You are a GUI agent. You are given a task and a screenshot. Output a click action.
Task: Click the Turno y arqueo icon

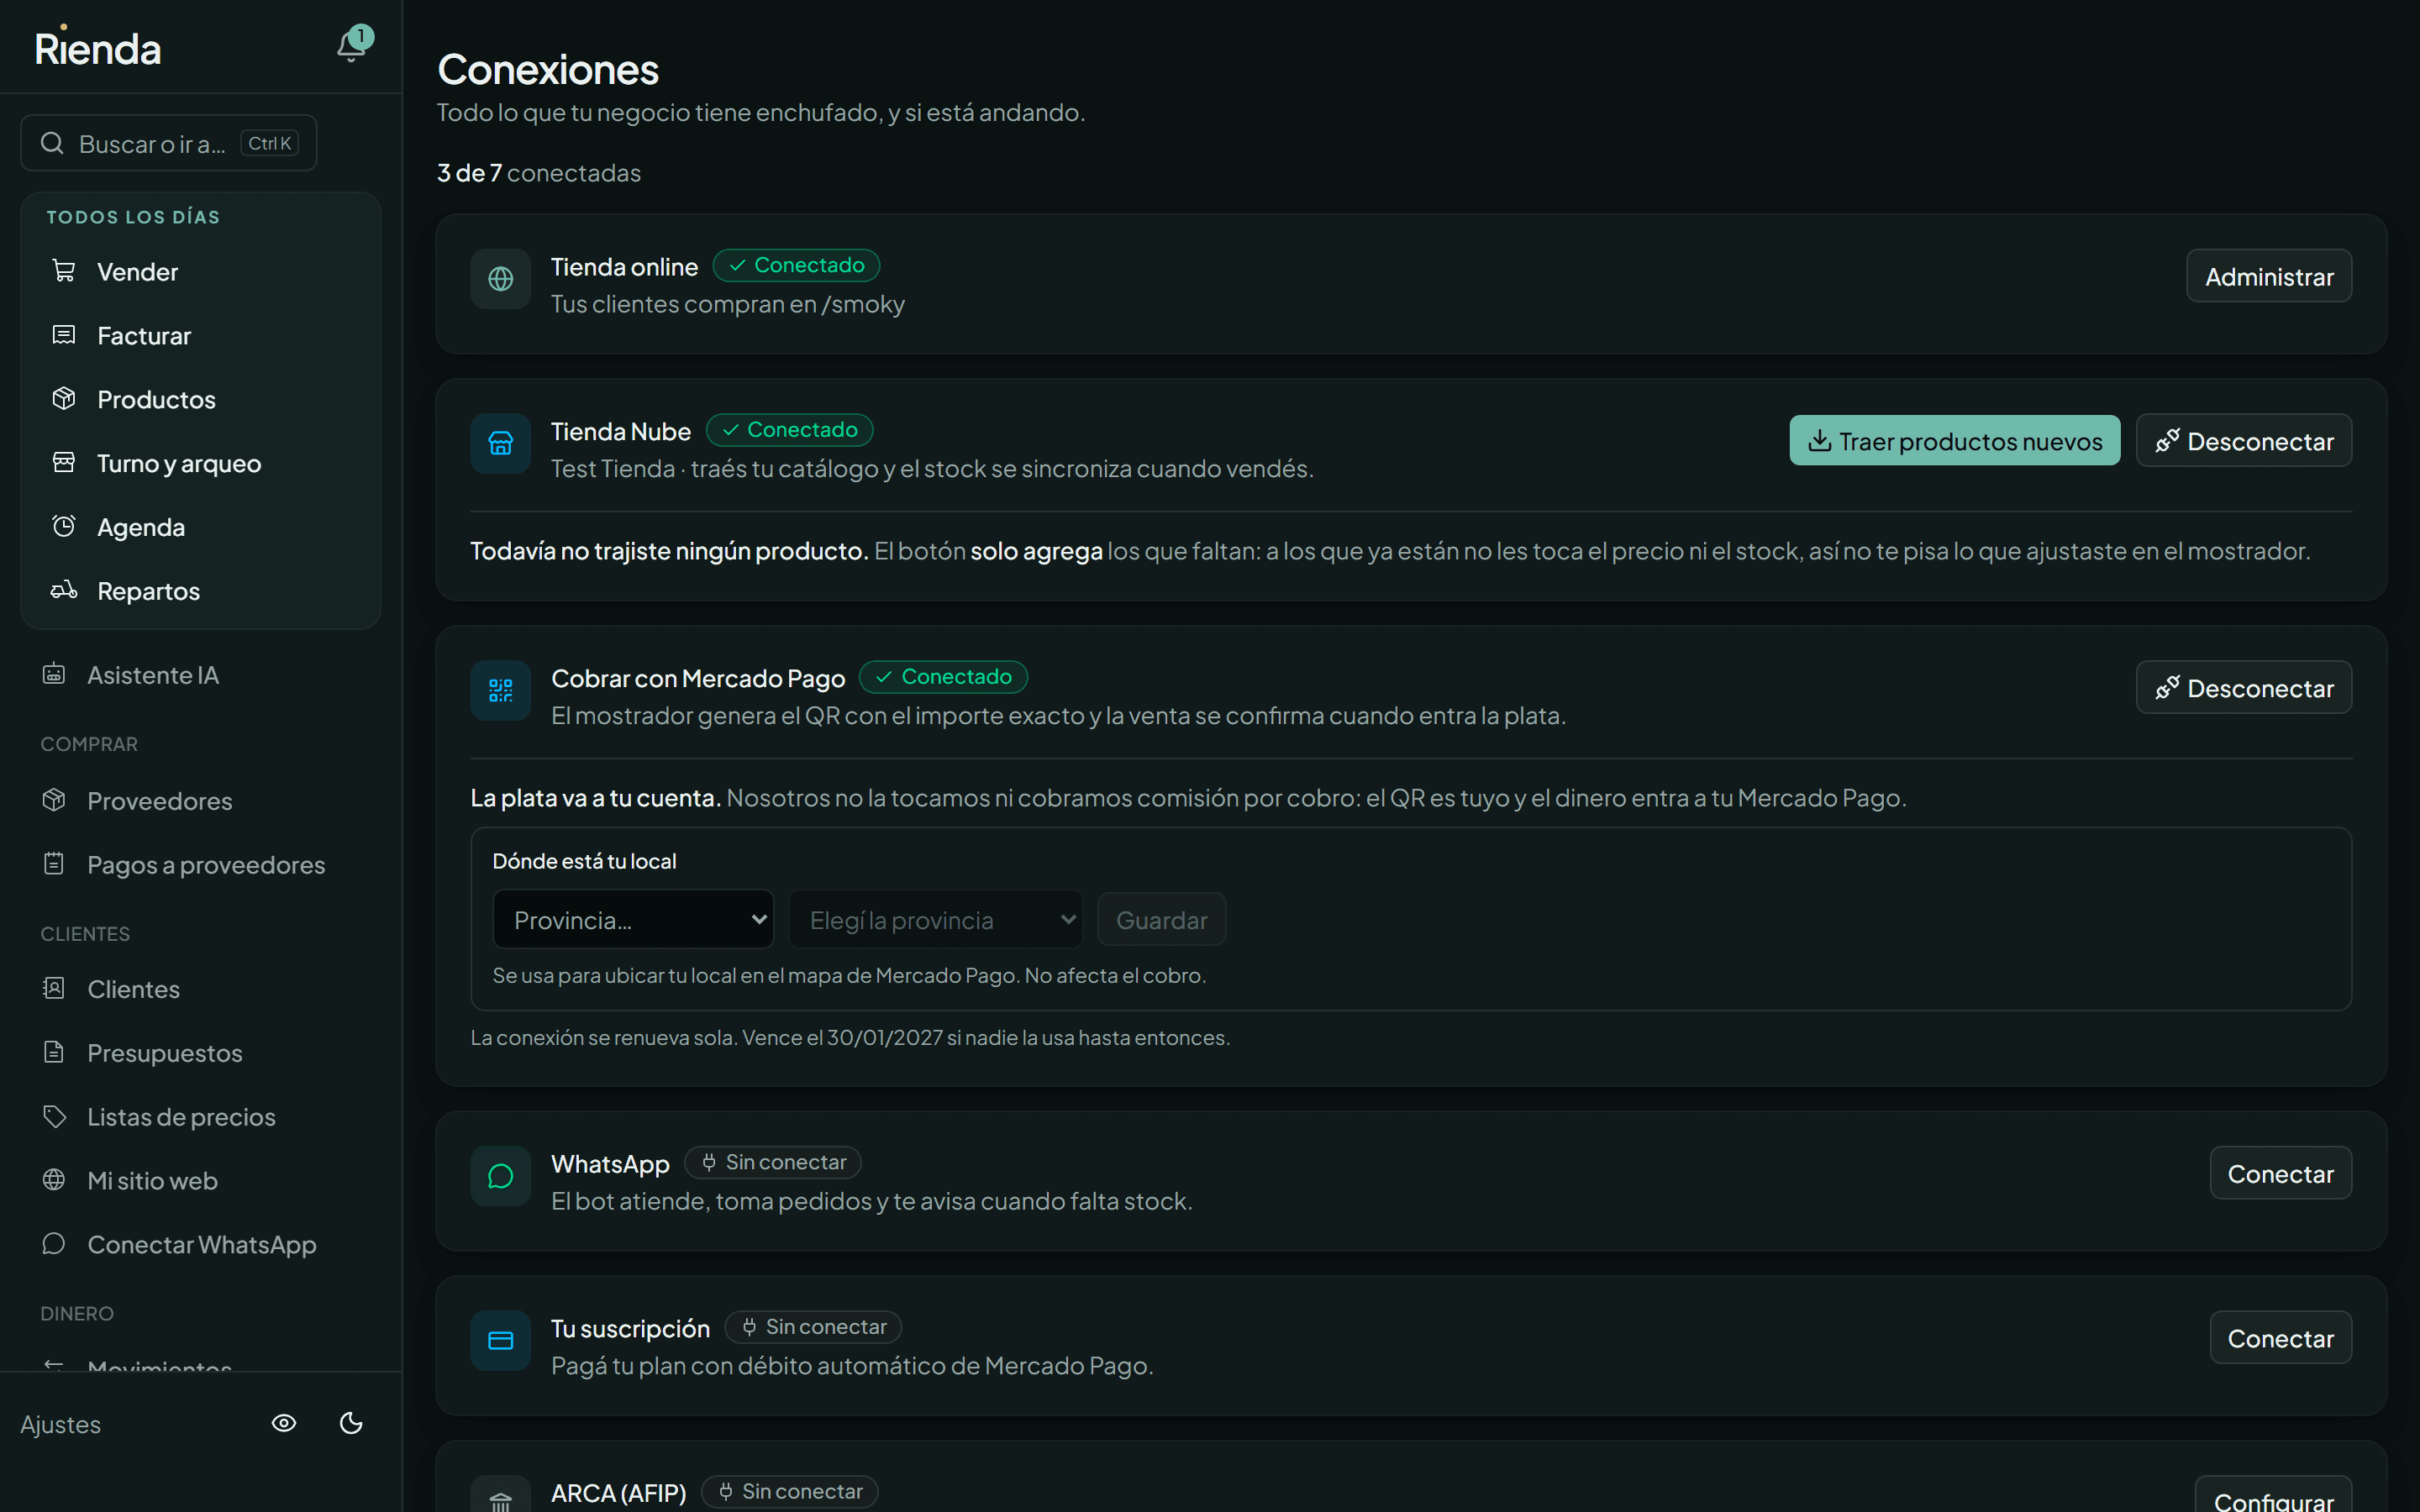(64, 463)
